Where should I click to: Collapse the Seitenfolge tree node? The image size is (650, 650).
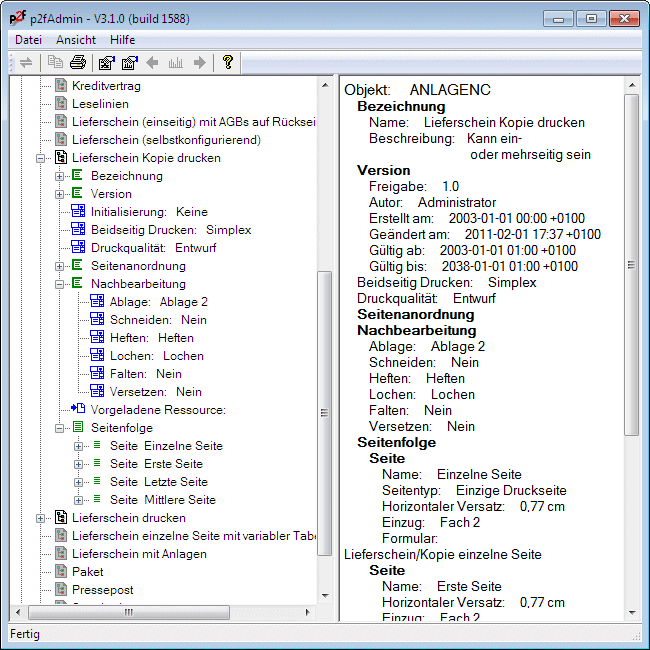60,428
